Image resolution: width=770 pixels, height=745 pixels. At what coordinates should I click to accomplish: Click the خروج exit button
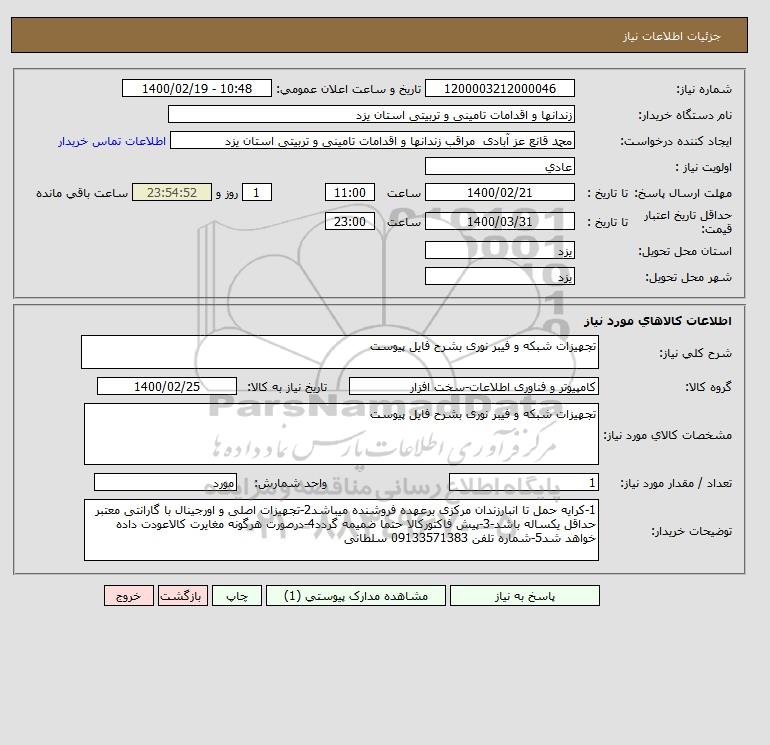pos(129,596)
